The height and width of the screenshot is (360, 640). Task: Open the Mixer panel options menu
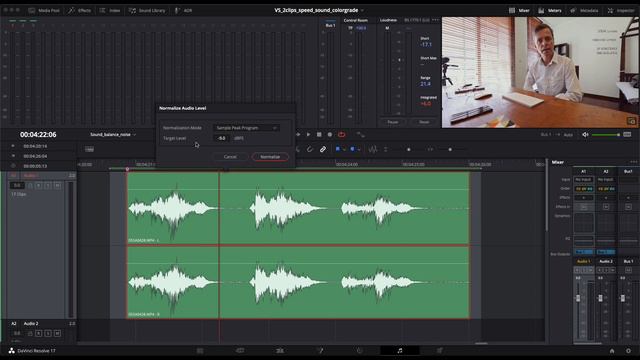click(633, 162)
